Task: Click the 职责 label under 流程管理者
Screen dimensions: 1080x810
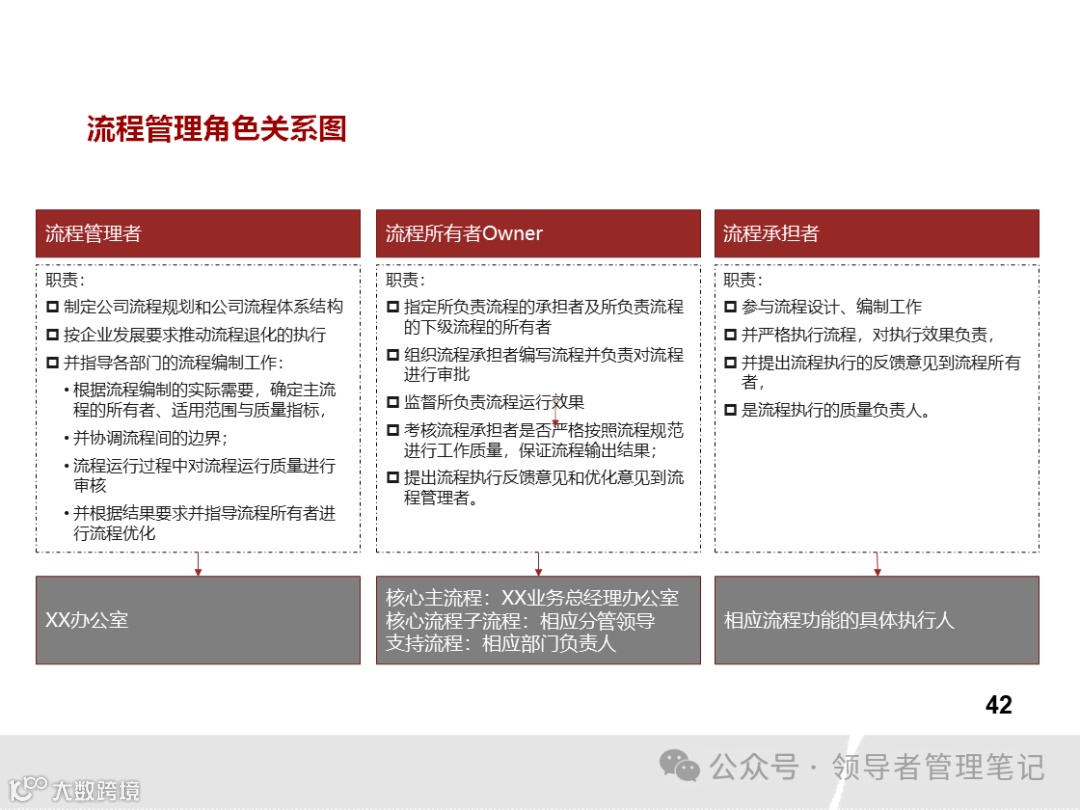Action: coord(65,280)
